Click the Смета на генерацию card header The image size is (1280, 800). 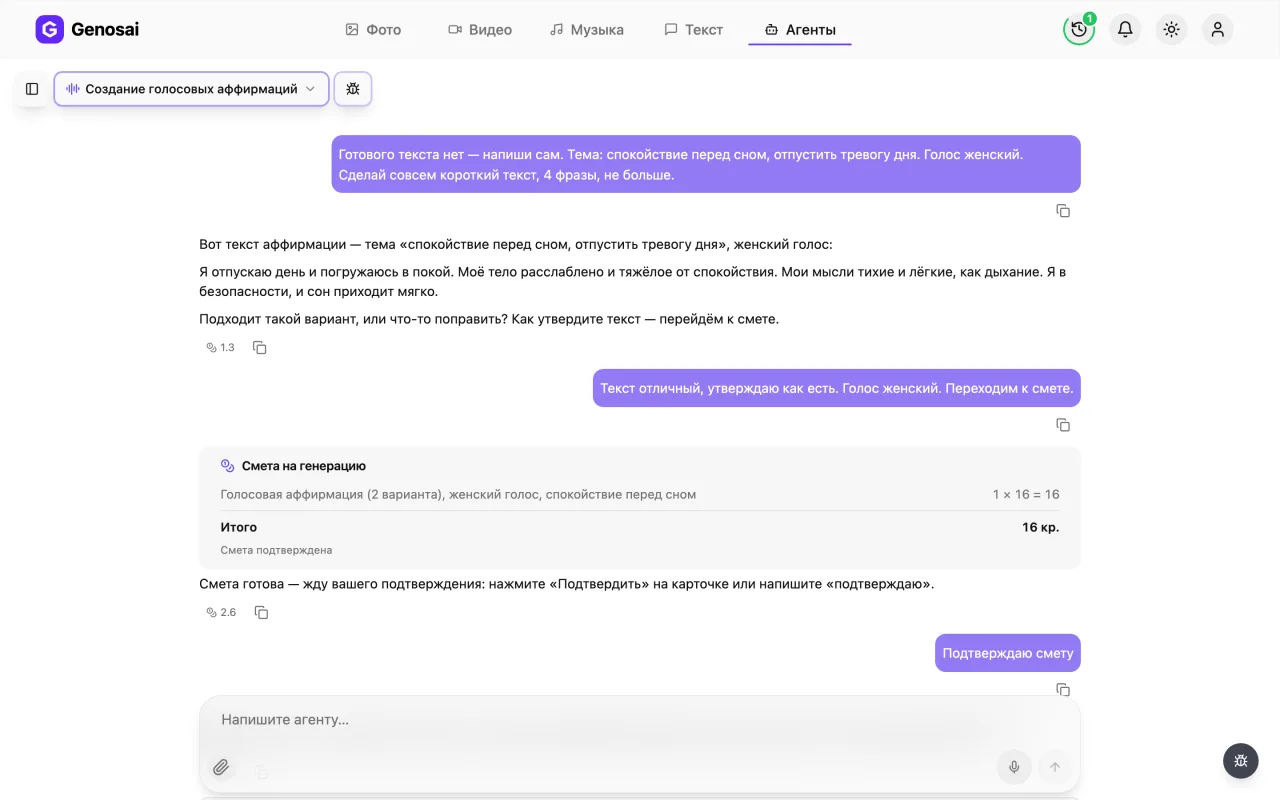pyautogui.click(x=293, y=466)
